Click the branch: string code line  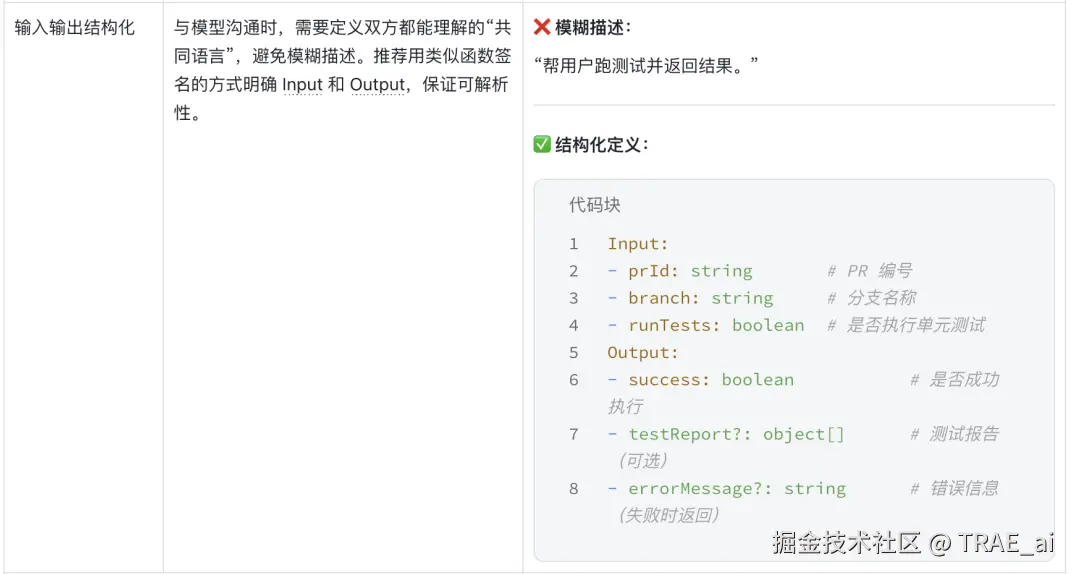pos(700,298)
